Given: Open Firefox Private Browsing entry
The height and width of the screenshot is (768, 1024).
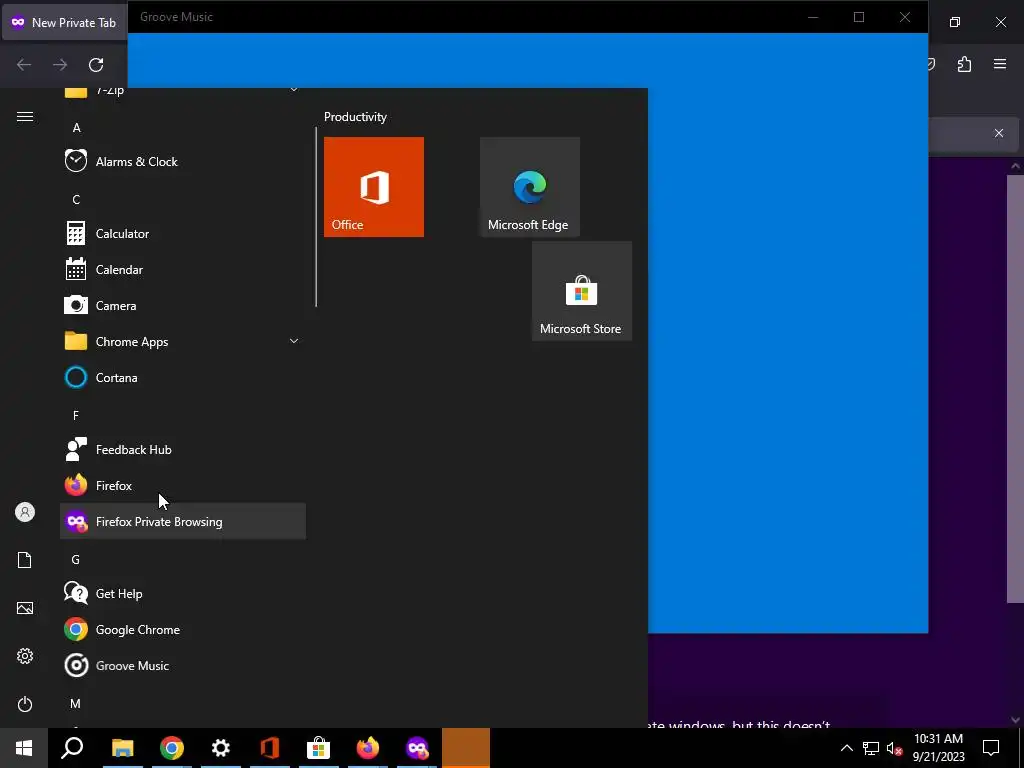Looking at the screenshot, I should point(183,521).
